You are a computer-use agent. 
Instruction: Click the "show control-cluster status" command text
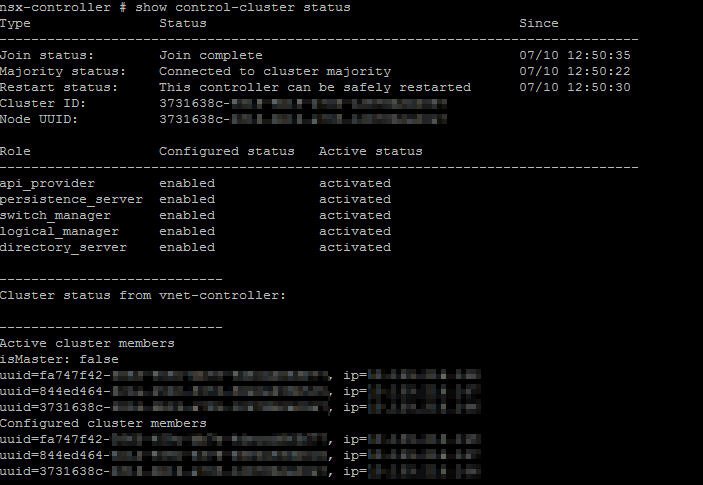pyautogui.click(x=243, y=7)
